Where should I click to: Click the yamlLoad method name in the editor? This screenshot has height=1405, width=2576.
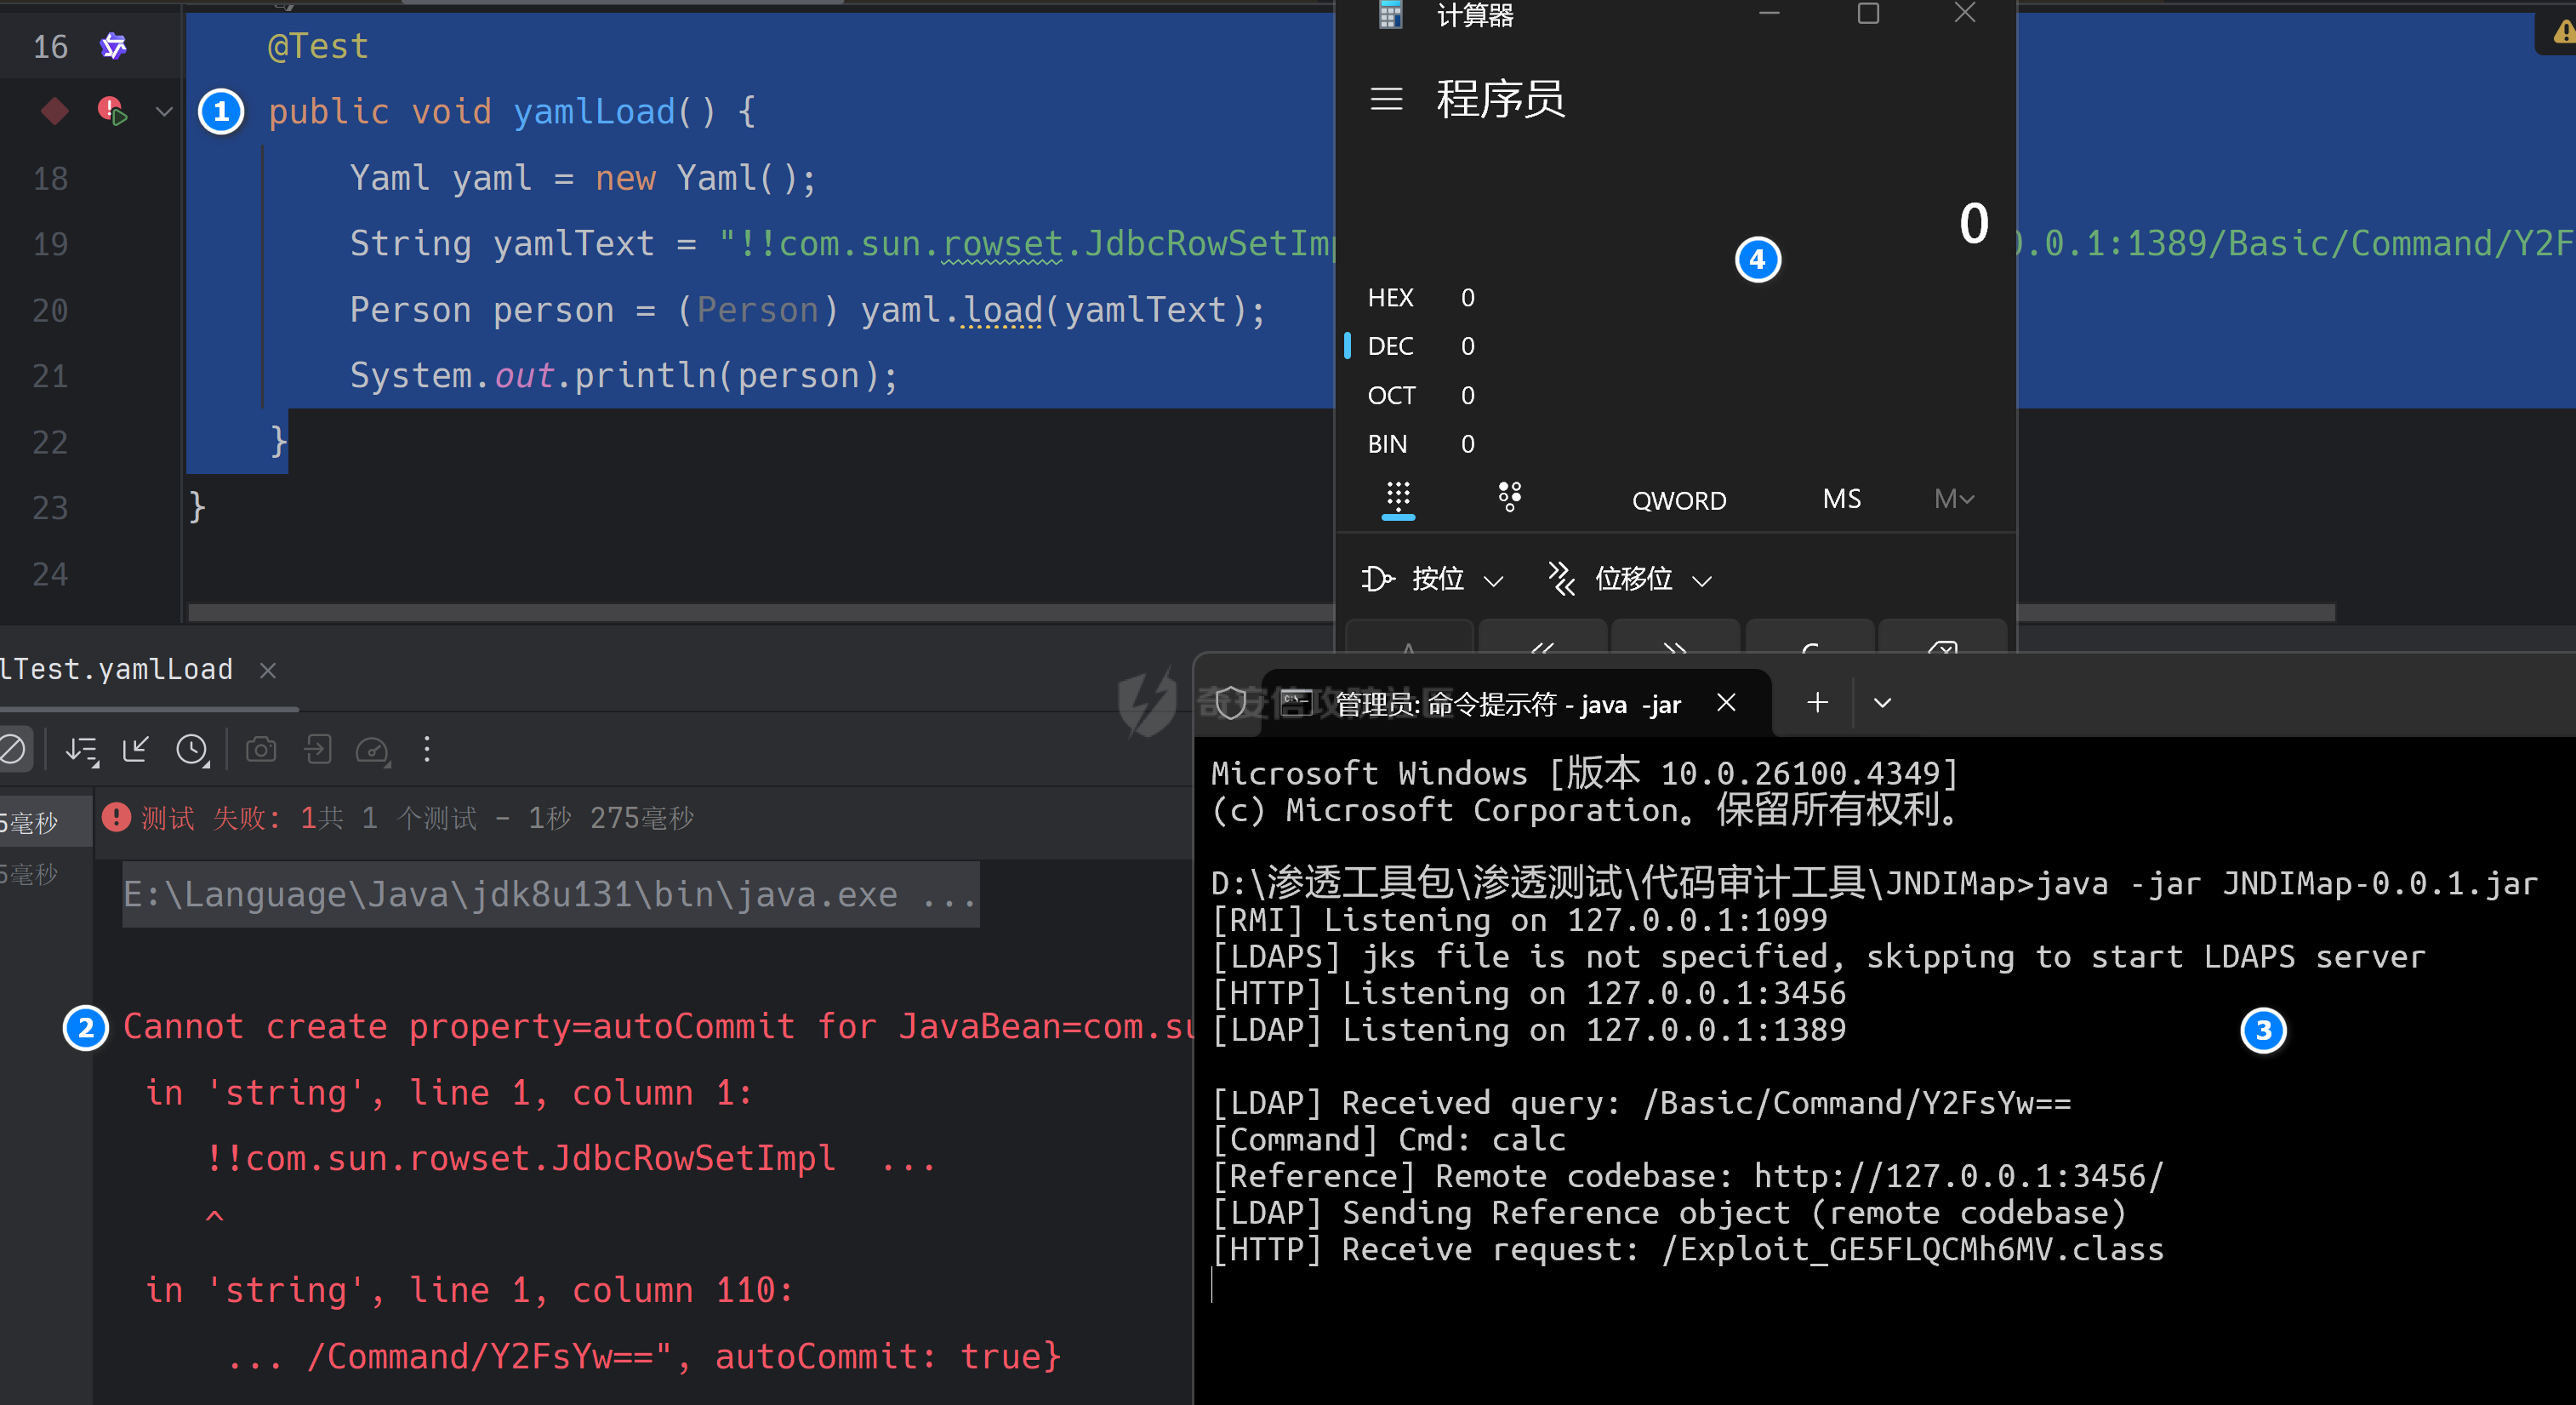tap(594, 112)
